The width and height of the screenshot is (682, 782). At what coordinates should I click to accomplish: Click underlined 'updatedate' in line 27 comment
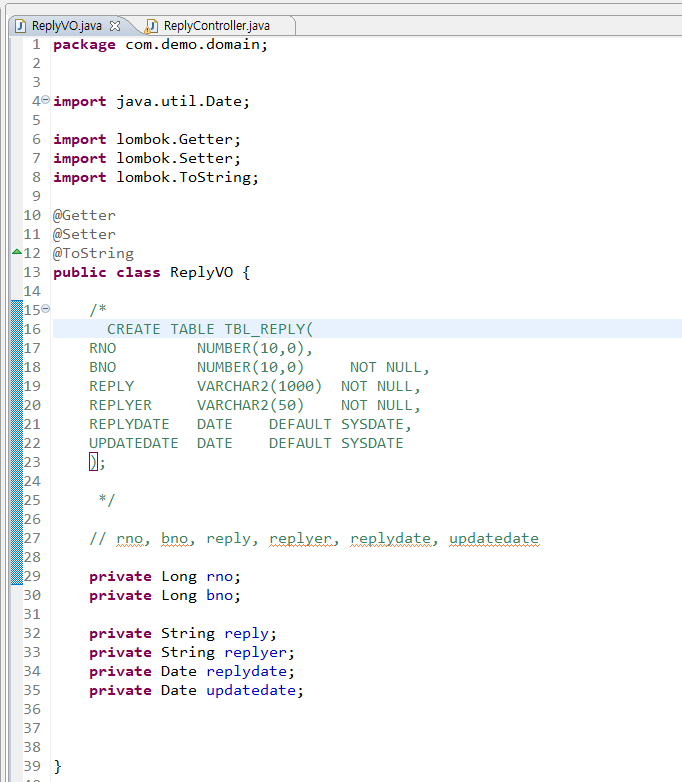(x=494, y=539)
